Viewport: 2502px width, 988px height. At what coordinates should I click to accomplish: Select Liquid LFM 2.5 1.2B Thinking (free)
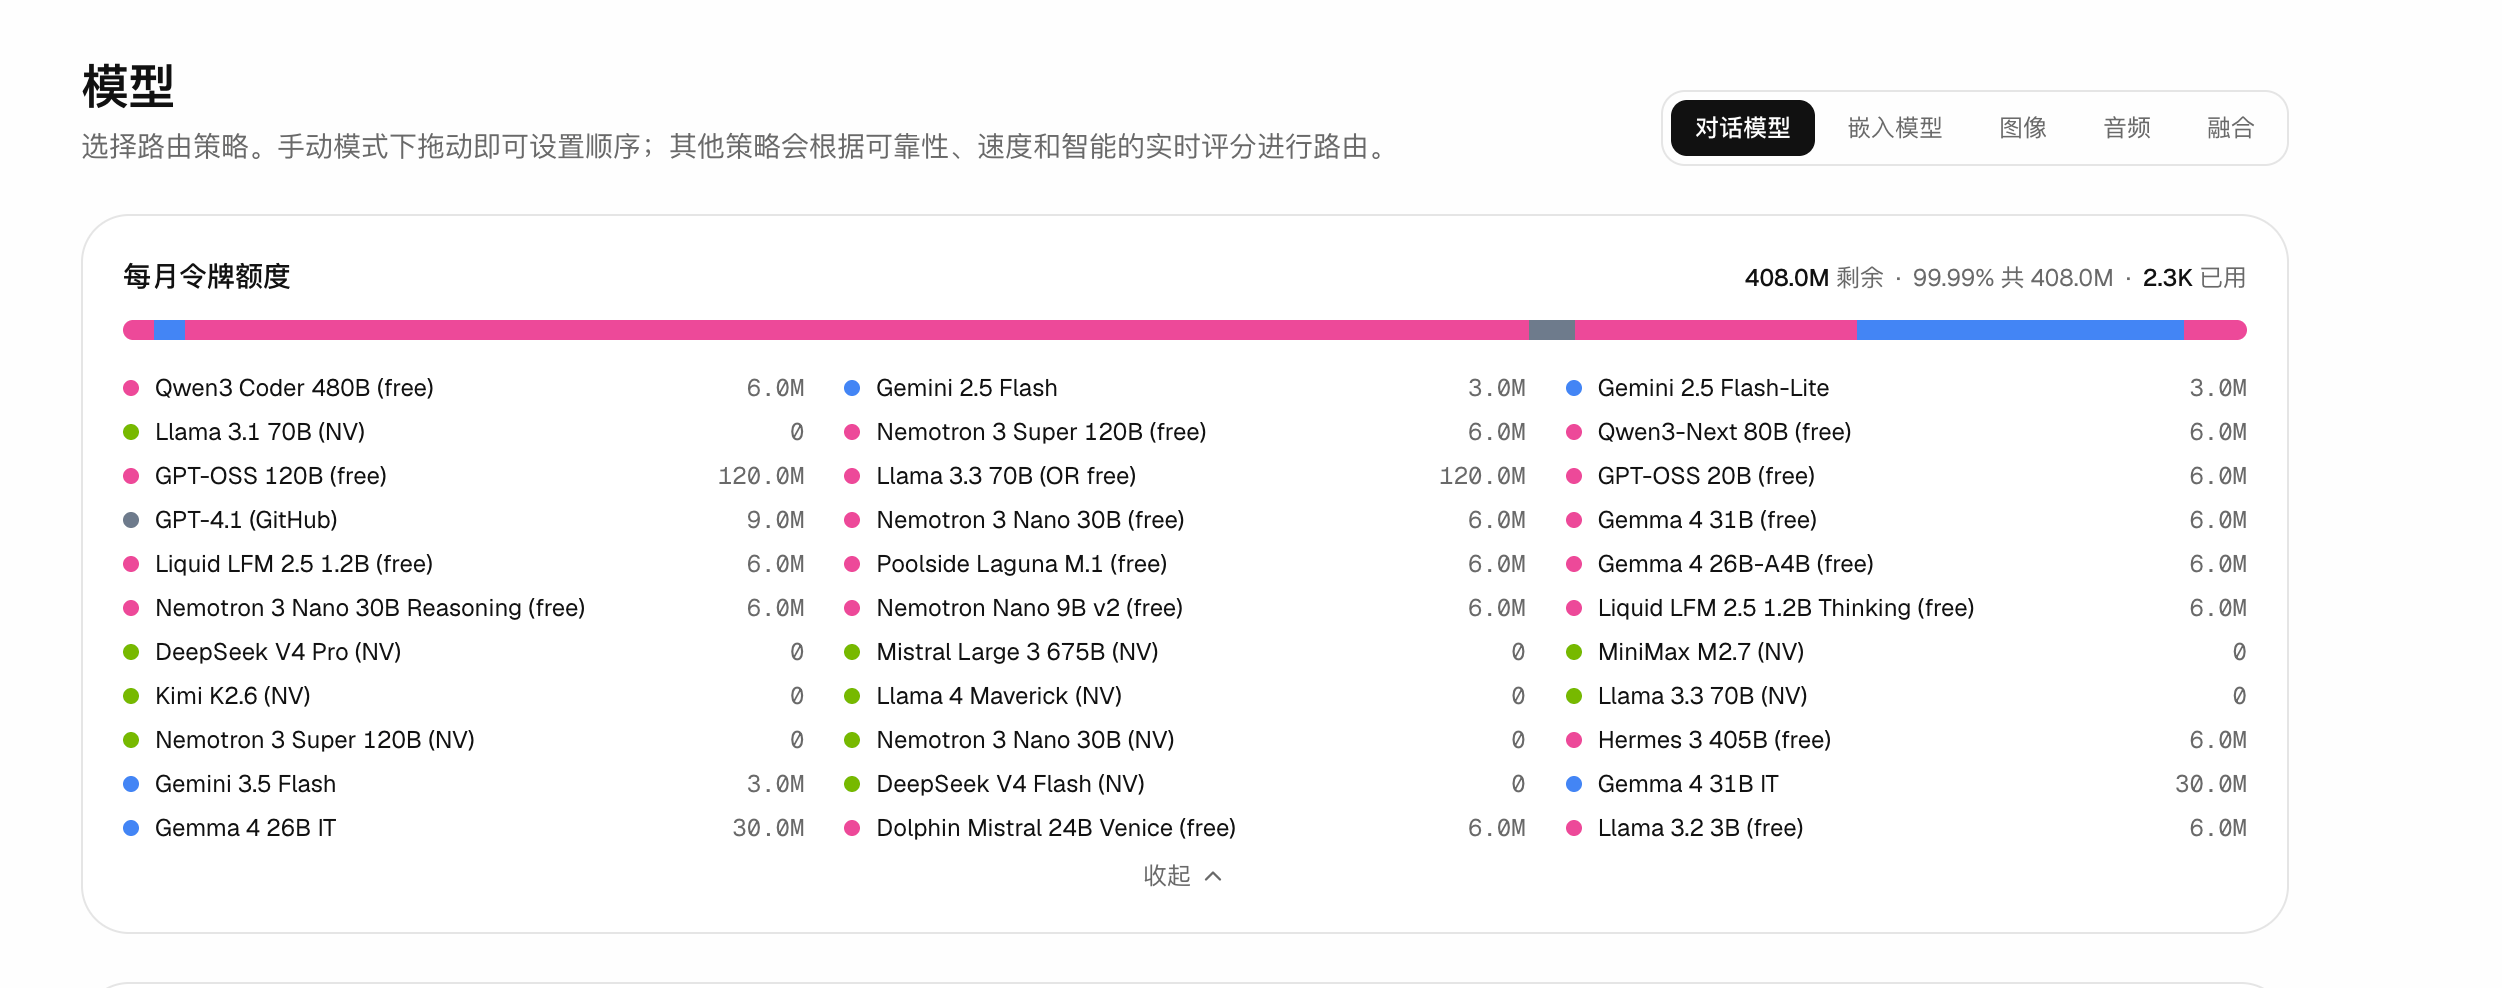point(1786,608)
